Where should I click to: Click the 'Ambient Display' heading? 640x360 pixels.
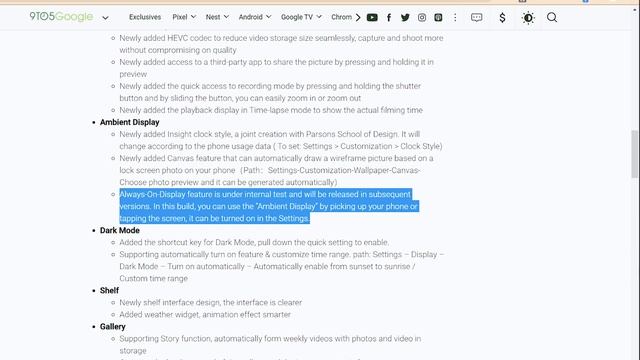click(129, 122)
